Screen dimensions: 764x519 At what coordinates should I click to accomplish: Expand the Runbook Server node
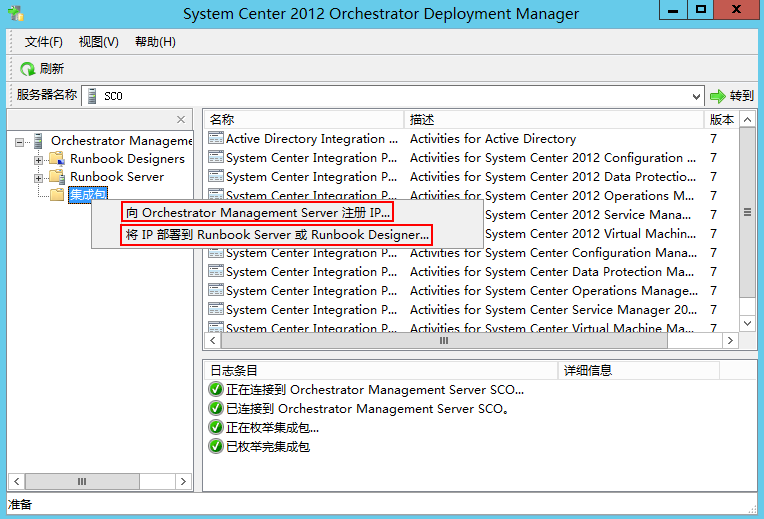click(38, 178)
